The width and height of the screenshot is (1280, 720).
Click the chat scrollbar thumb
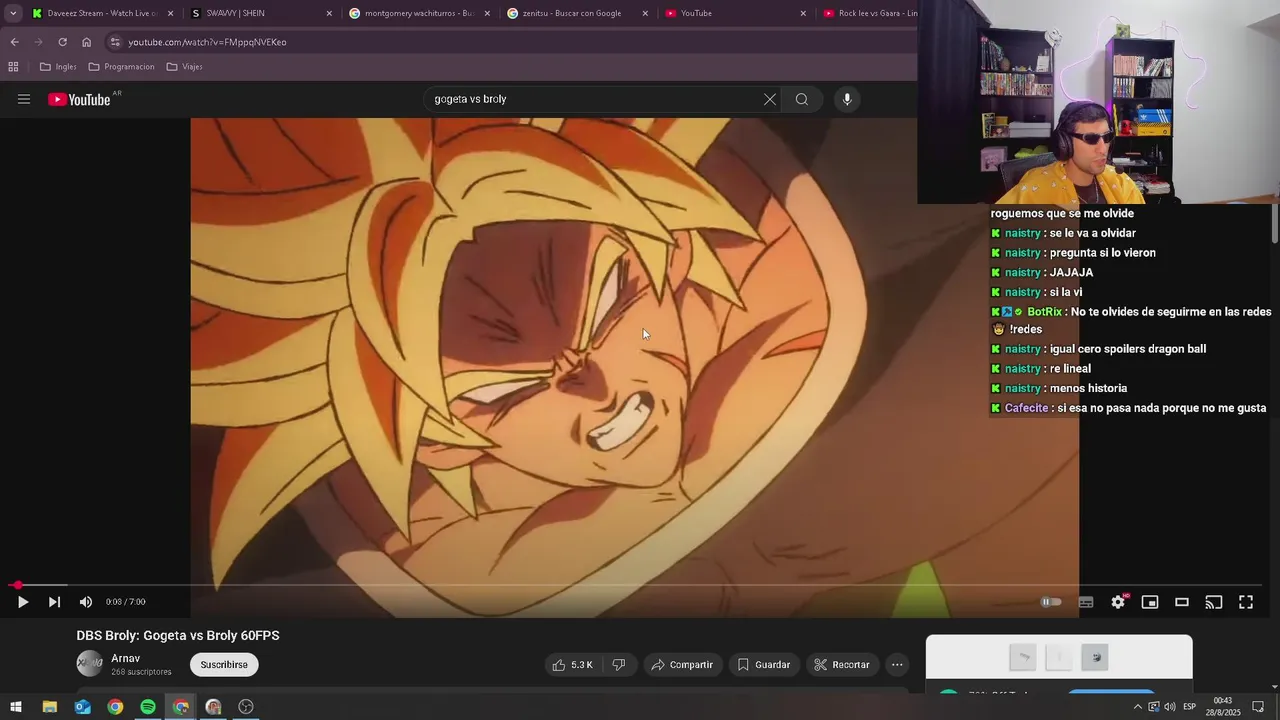click(x=1275, y=222)
